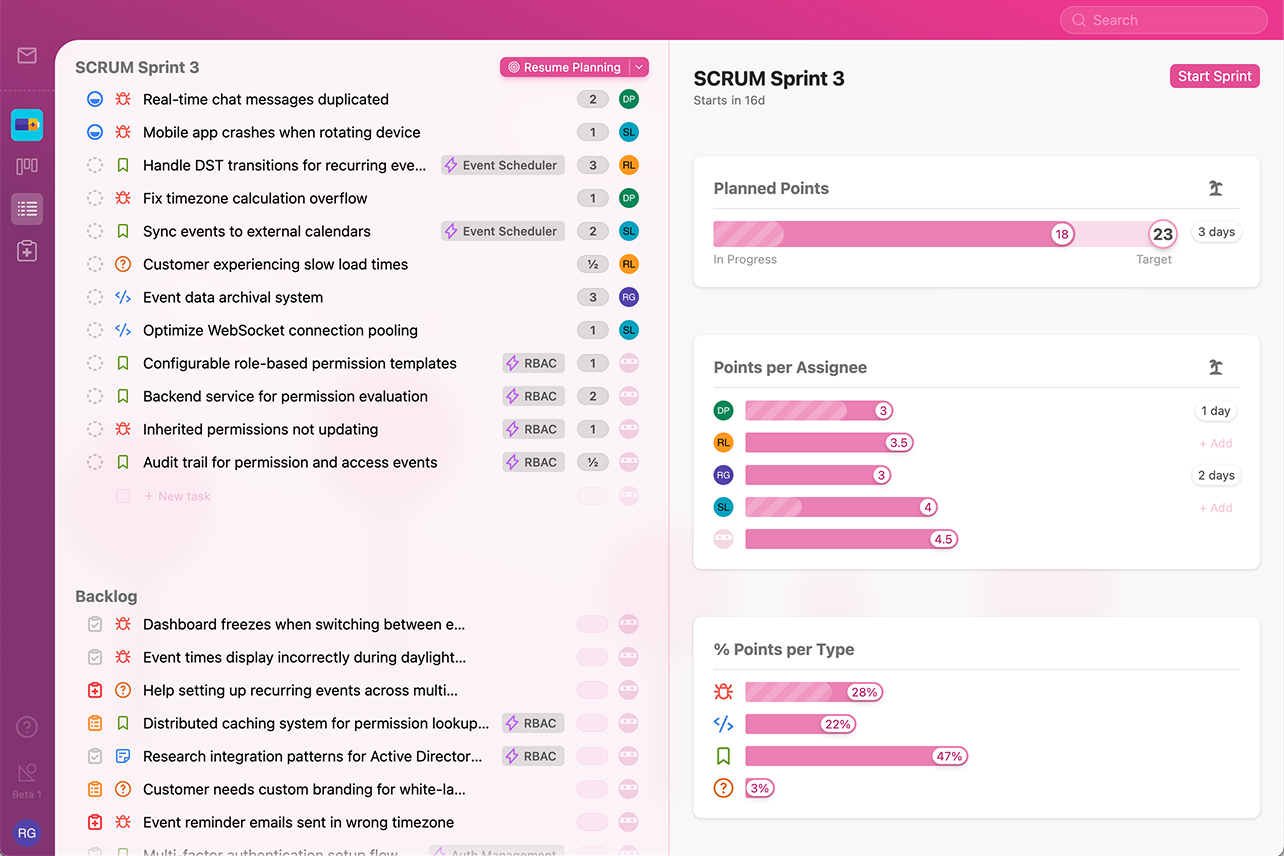Click the colorful project icon in sidebar
This screenshot has height=856, width=1284.
pyautogui.click(x=27, y=125)
